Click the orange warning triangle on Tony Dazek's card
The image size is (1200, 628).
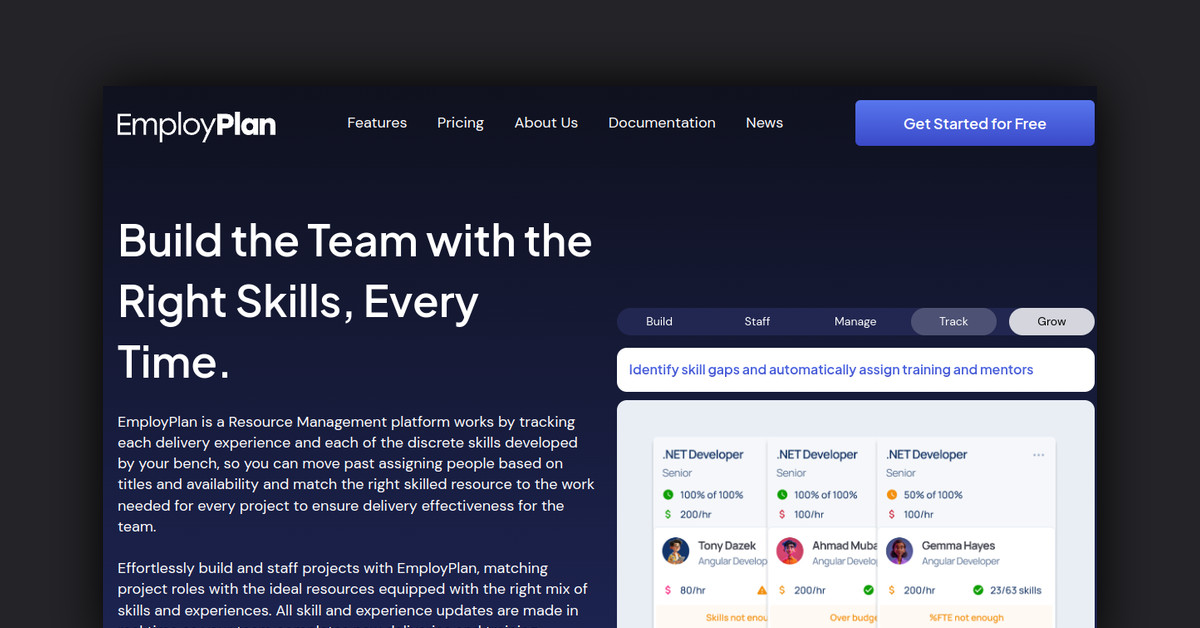pos(762,590)
